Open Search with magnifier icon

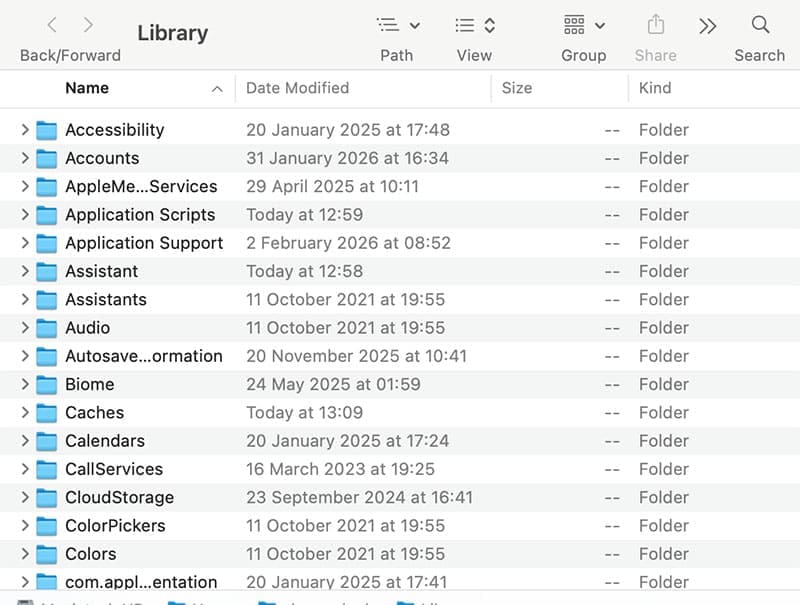[x=760, y=24]
